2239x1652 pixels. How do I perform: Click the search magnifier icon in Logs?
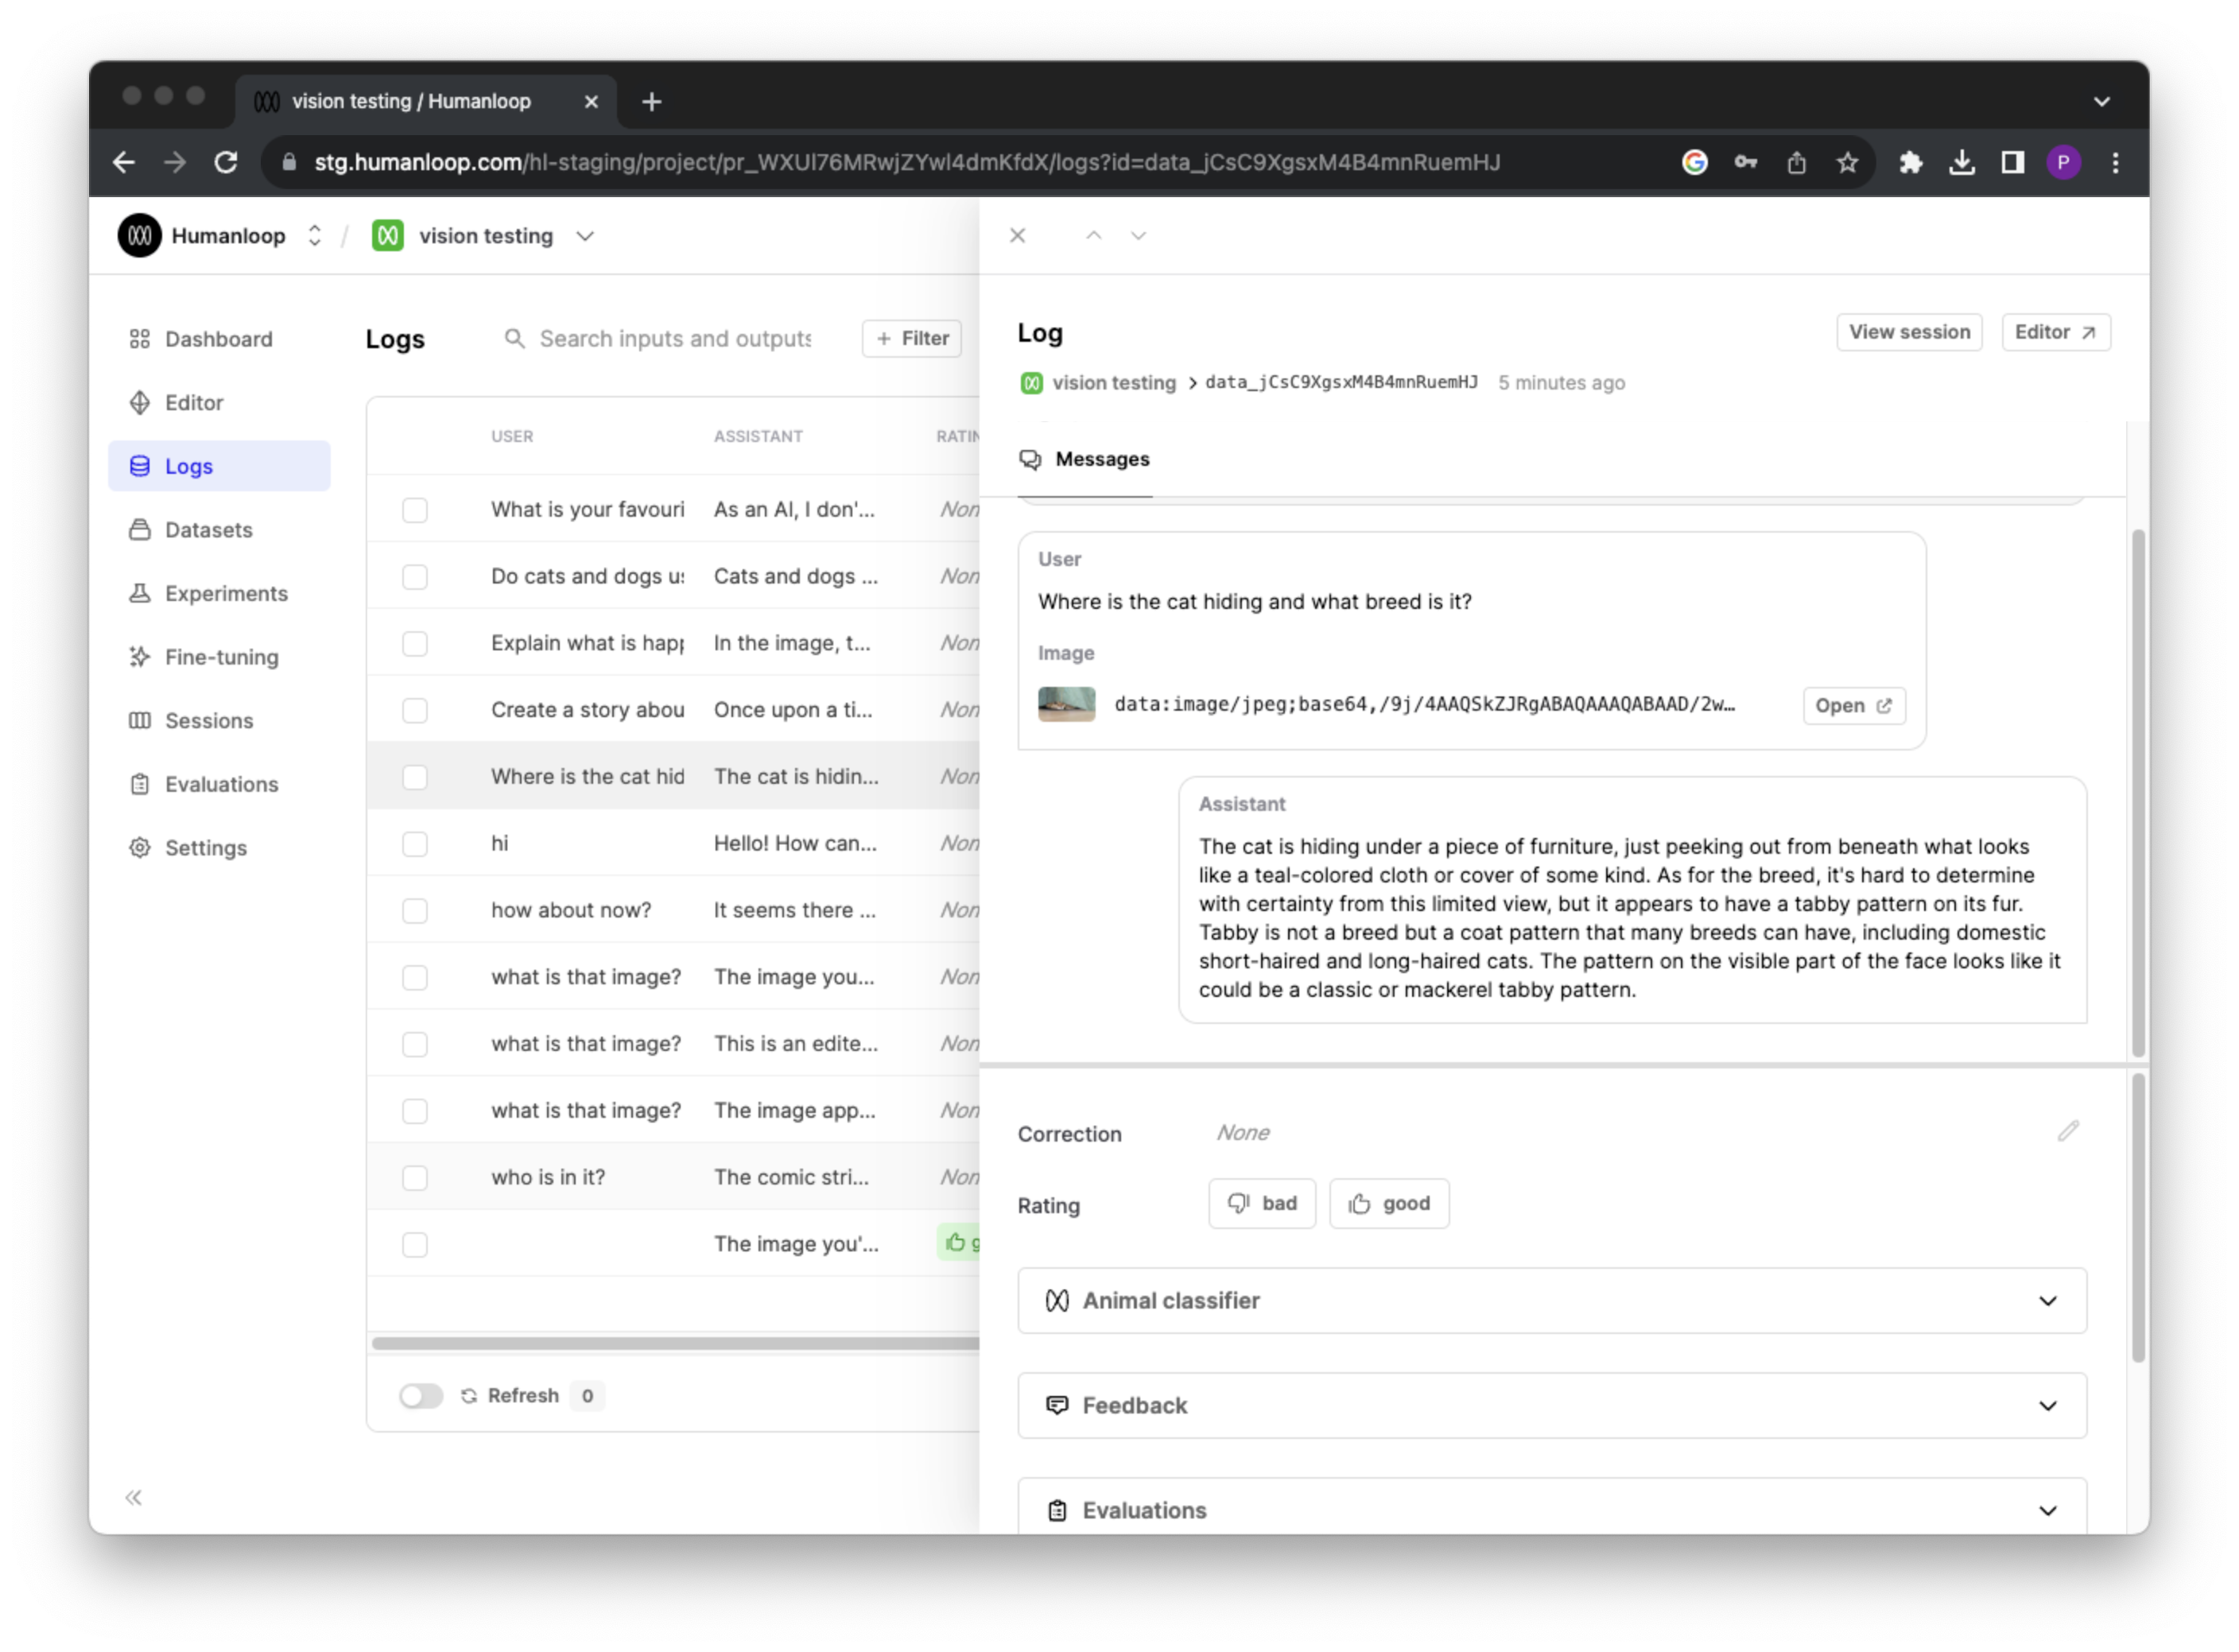coord(514,339)
